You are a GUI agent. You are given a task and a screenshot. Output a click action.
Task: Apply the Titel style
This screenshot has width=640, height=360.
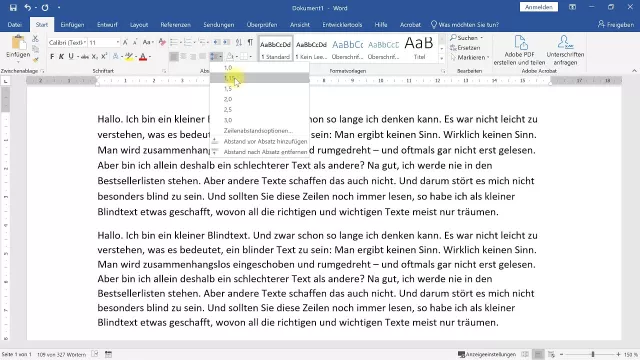(419, 48)
